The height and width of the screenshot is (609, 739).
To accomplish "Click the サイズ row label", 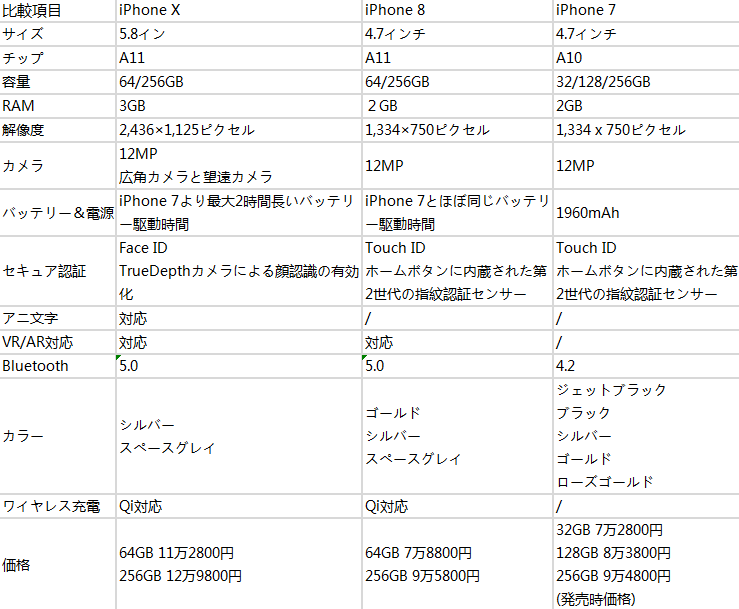I will [x=57, y=34].
